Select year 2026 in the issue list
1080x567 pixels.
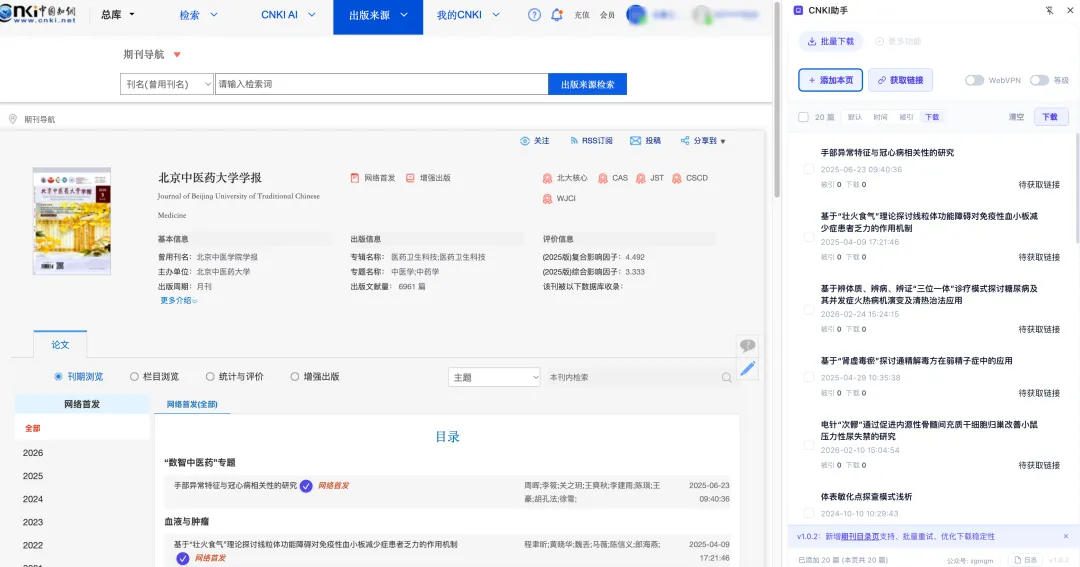tap(32, 453)
